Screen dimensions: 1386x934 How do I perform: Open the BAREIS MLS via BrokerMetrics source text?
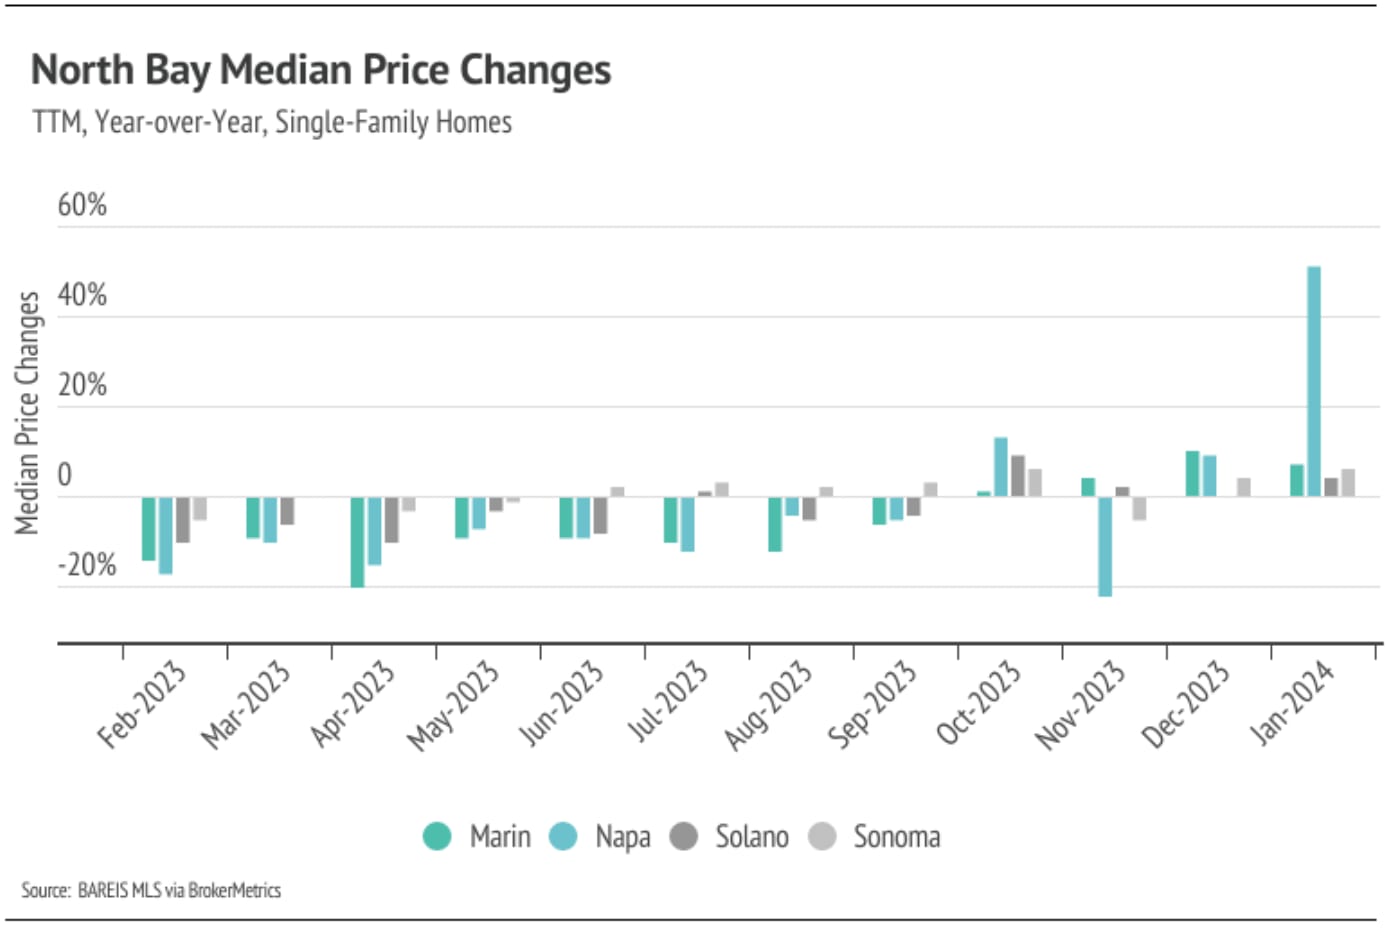pyautogui.click(x=179, y=890)
